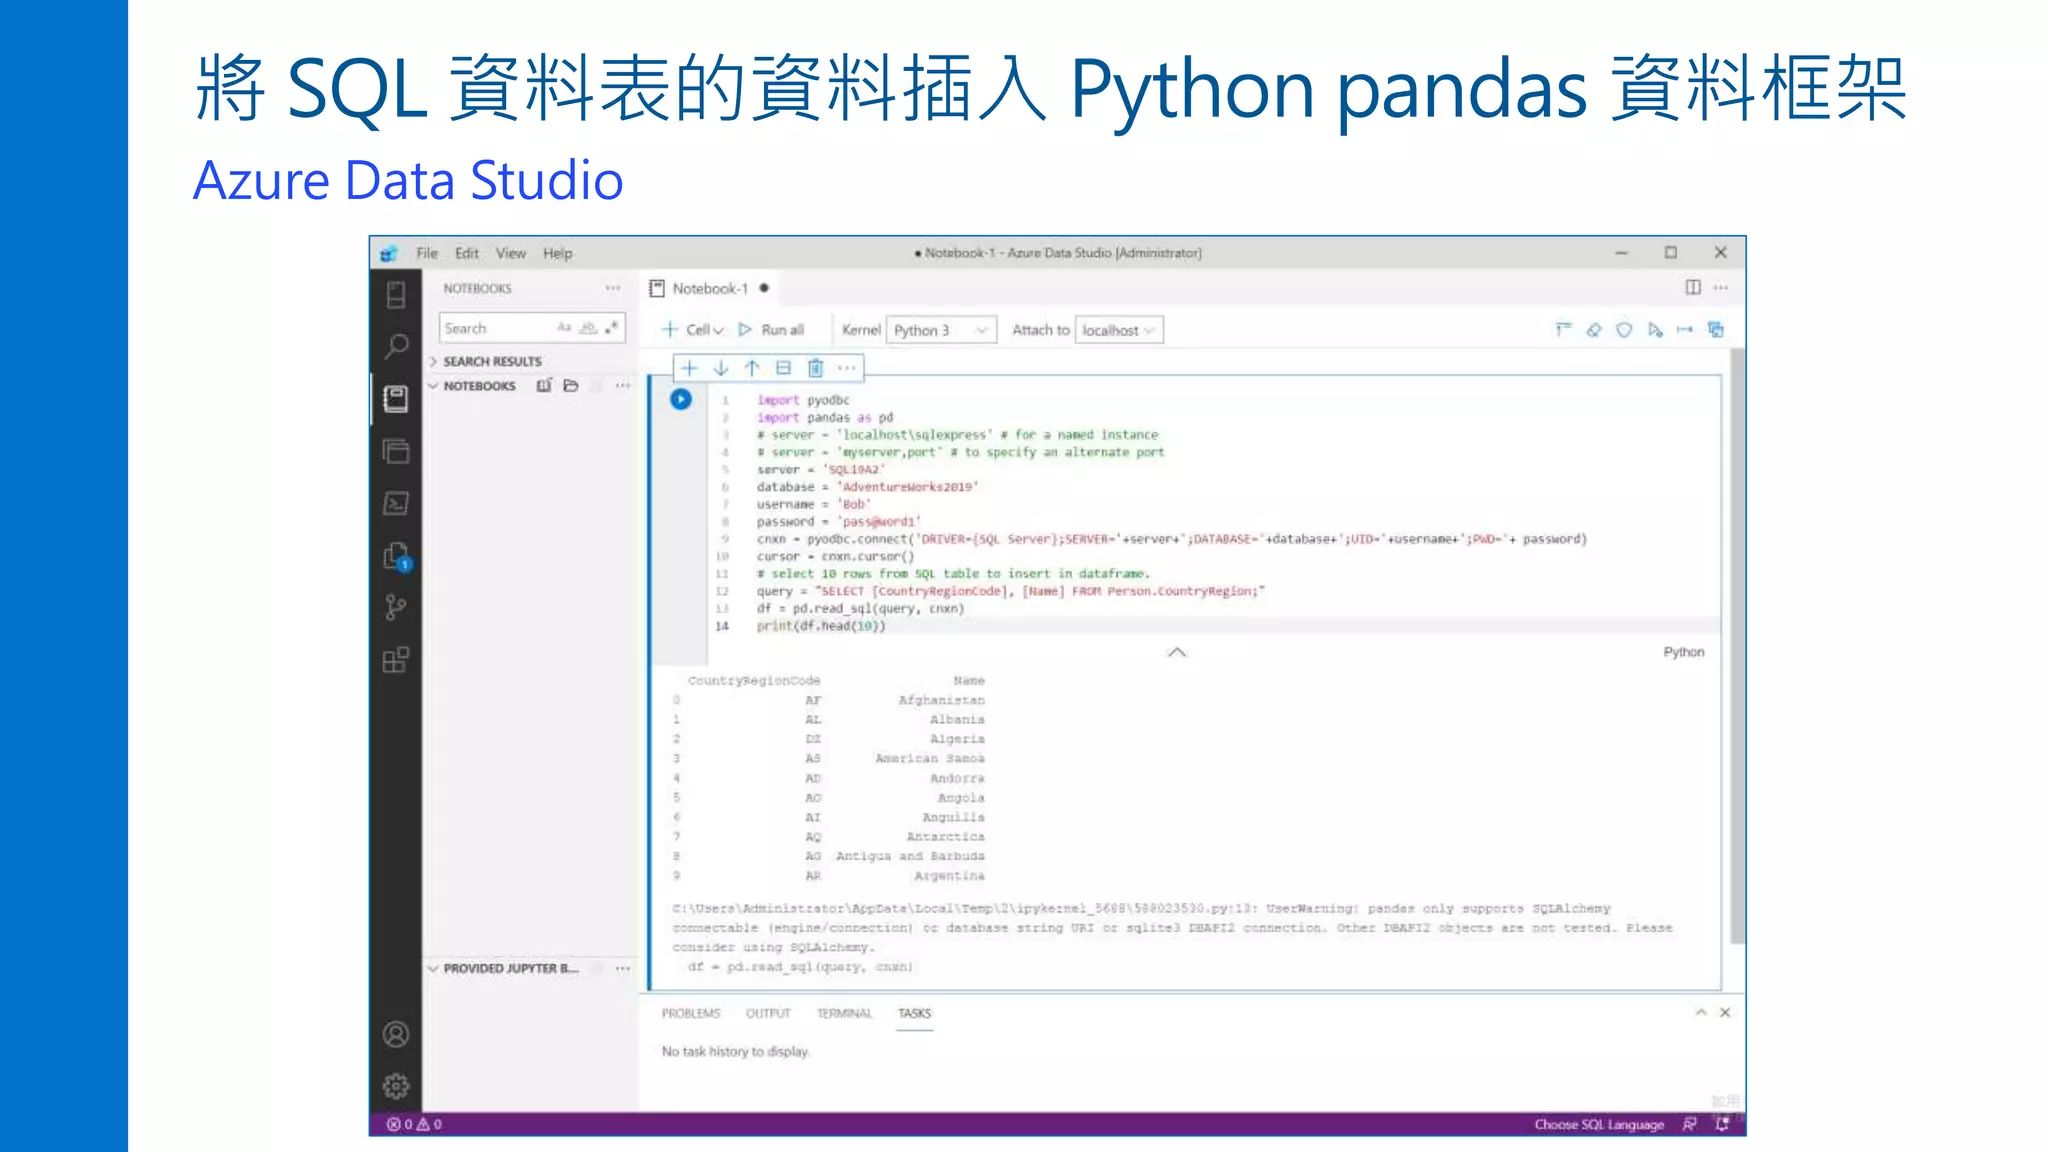Click the open folder icon in the Notebooks section
The width and height of the screenshot is (2048, 1152).
click(571, 386)
